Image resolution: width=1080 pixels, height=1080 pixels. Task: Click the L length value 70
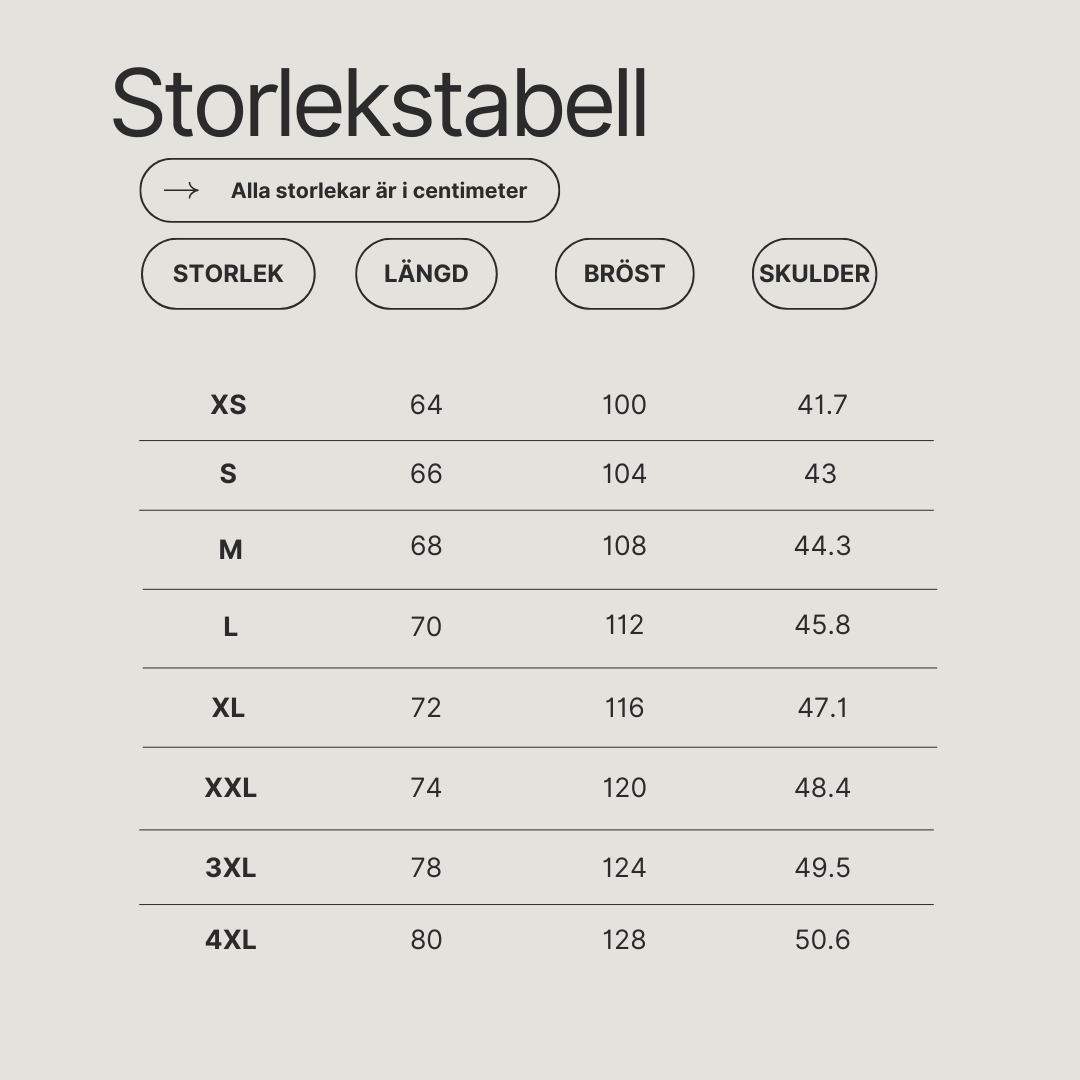pyautogui.click(x=426, y=627)
